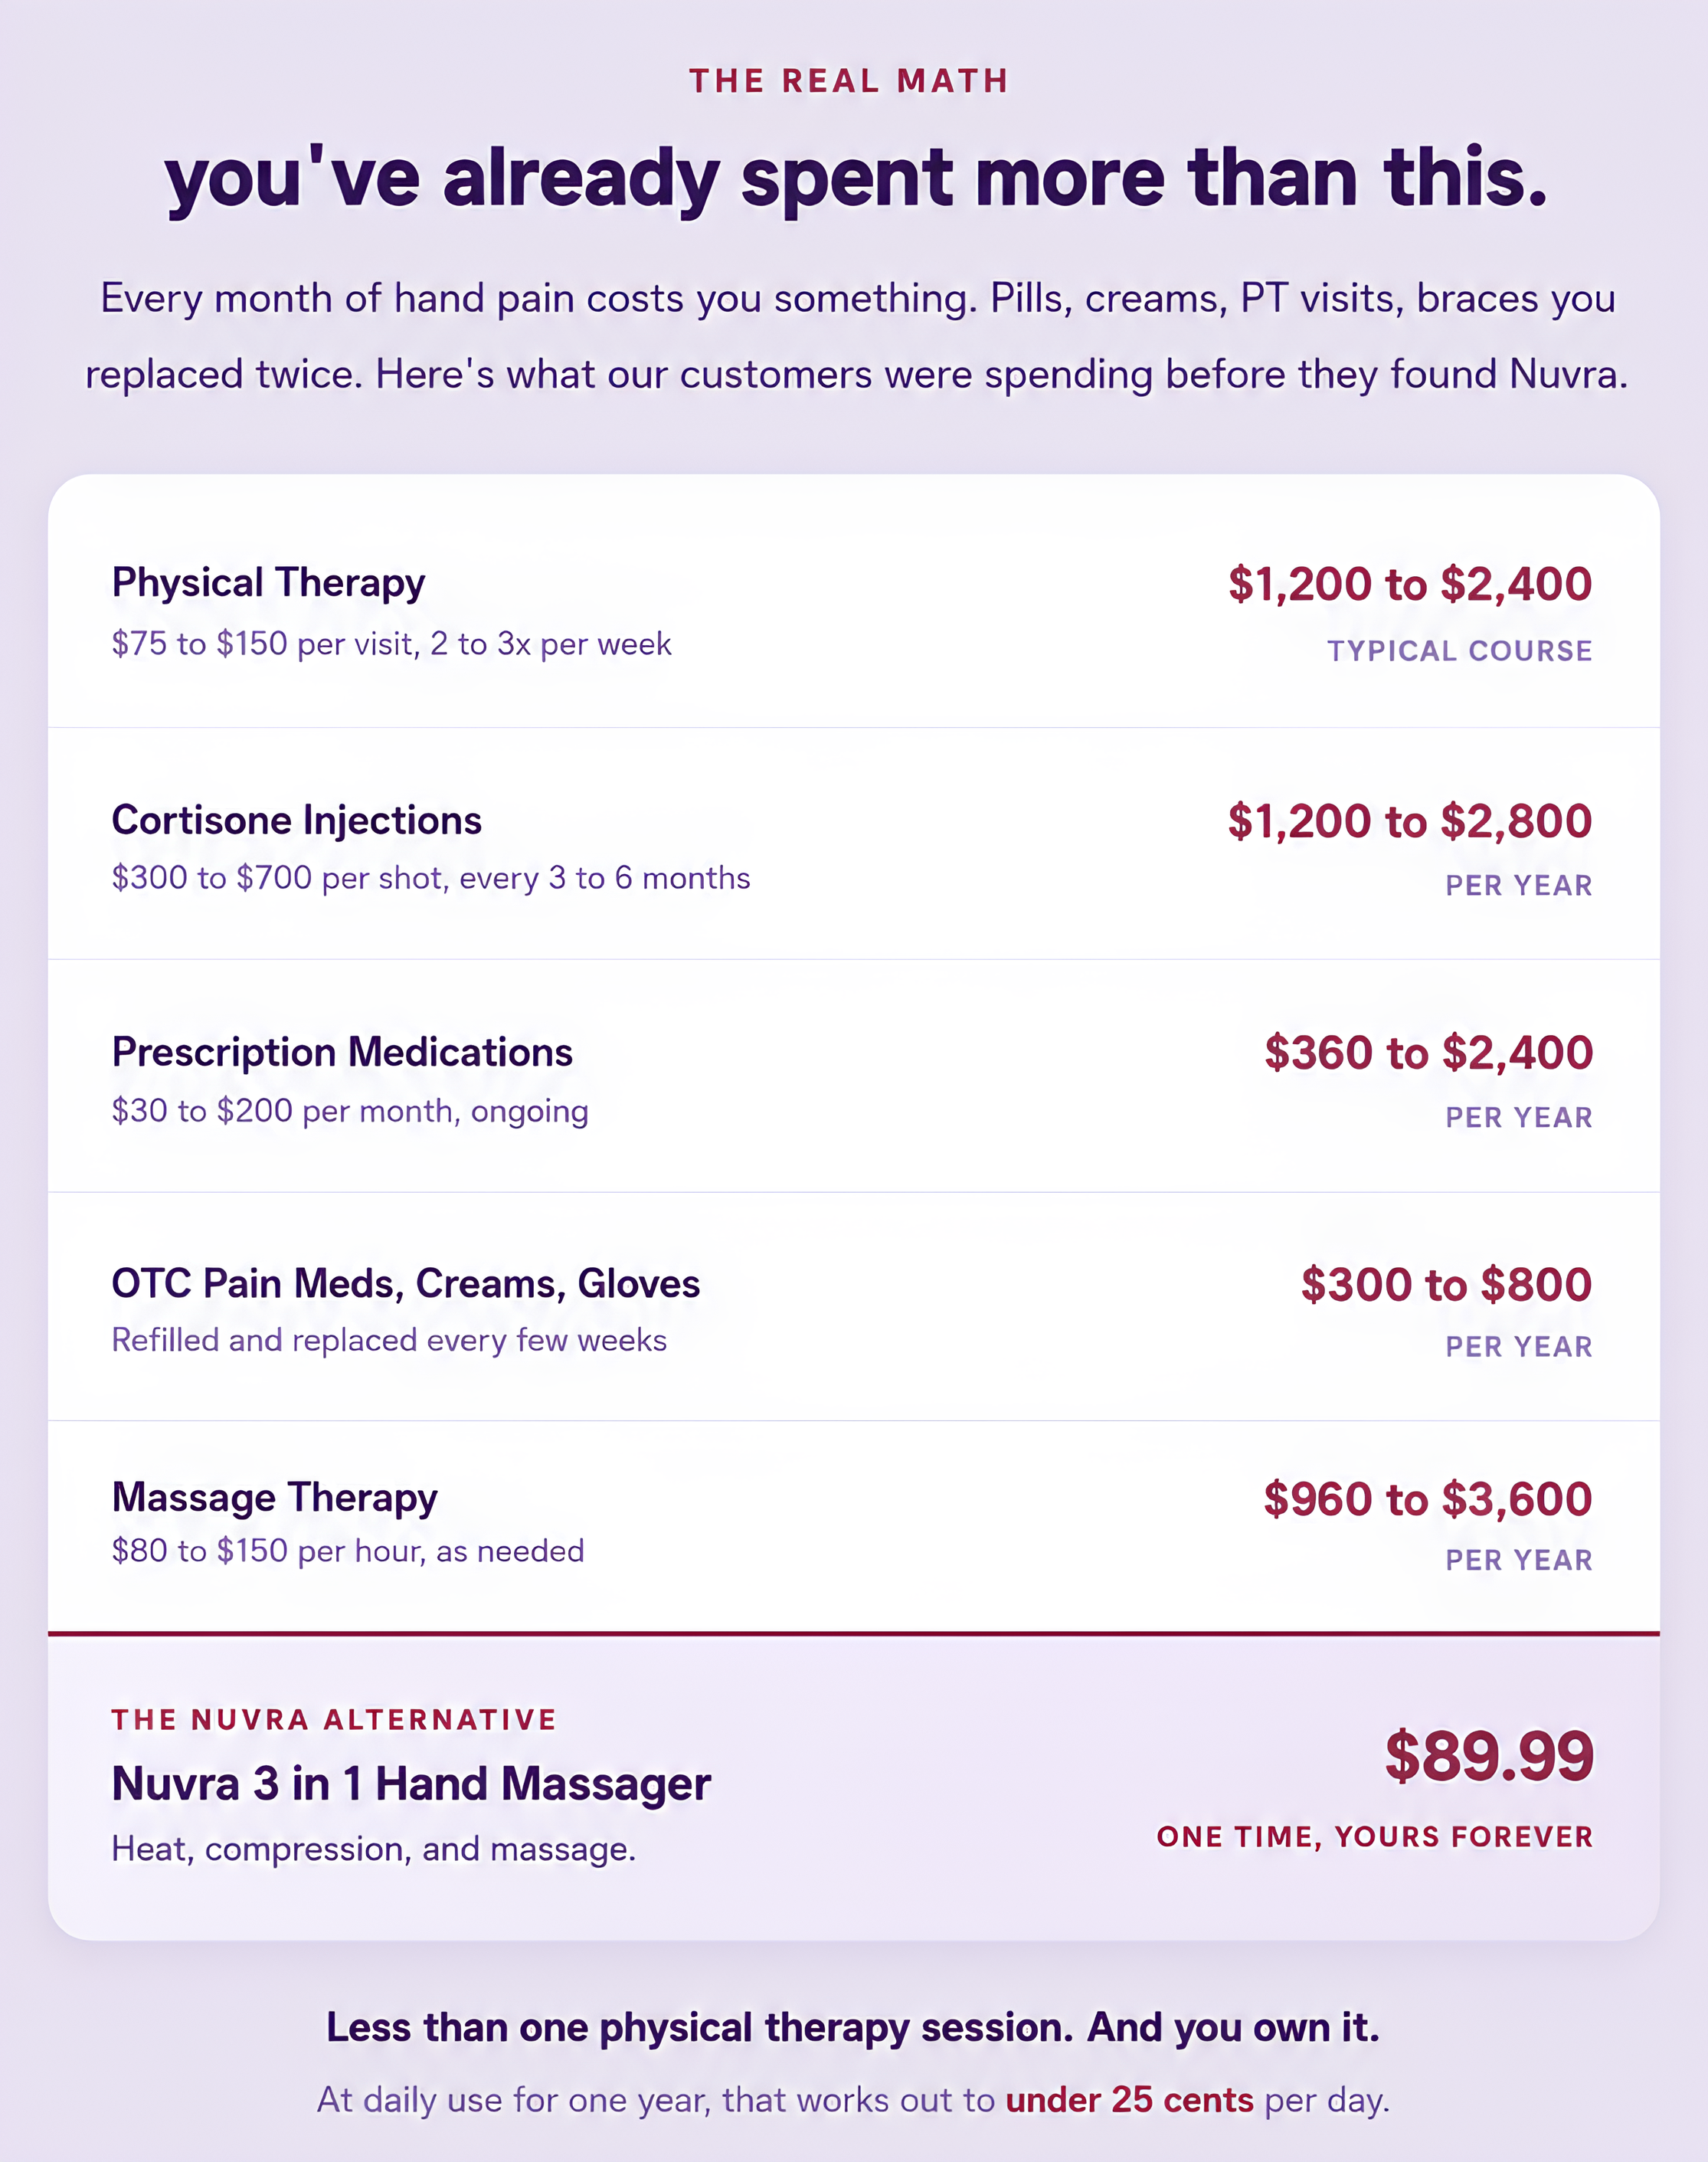Click the 'TYPICAL COURSE' label

point(1460,651)
